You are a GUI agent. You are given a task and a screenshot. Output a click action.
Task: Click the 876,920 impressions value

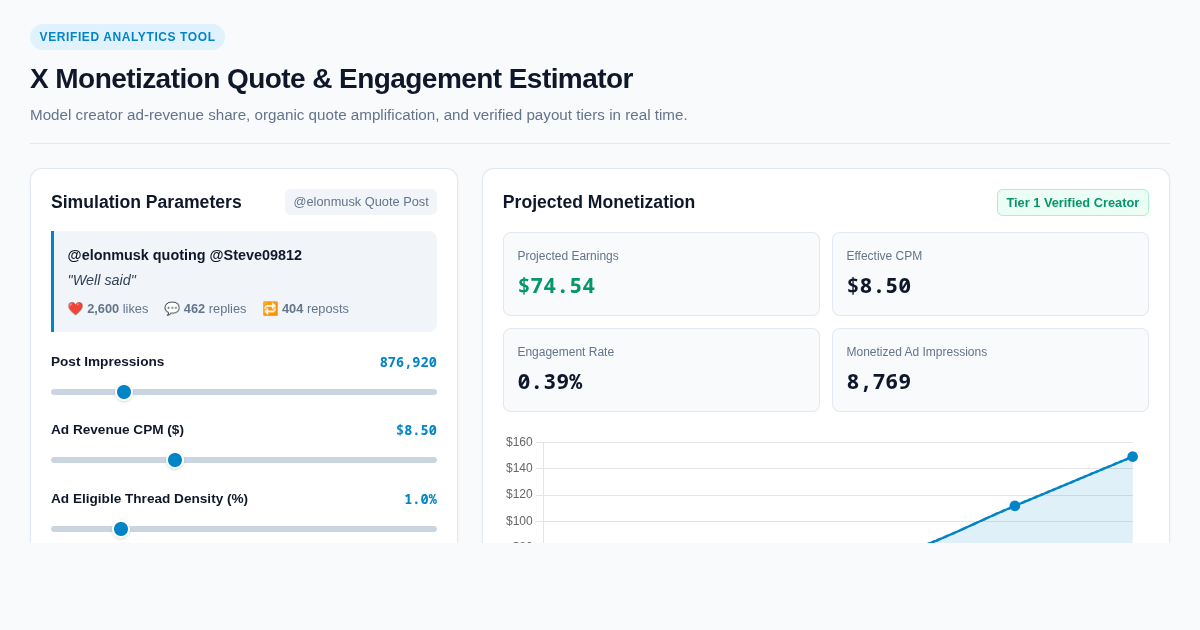[408, 362]
